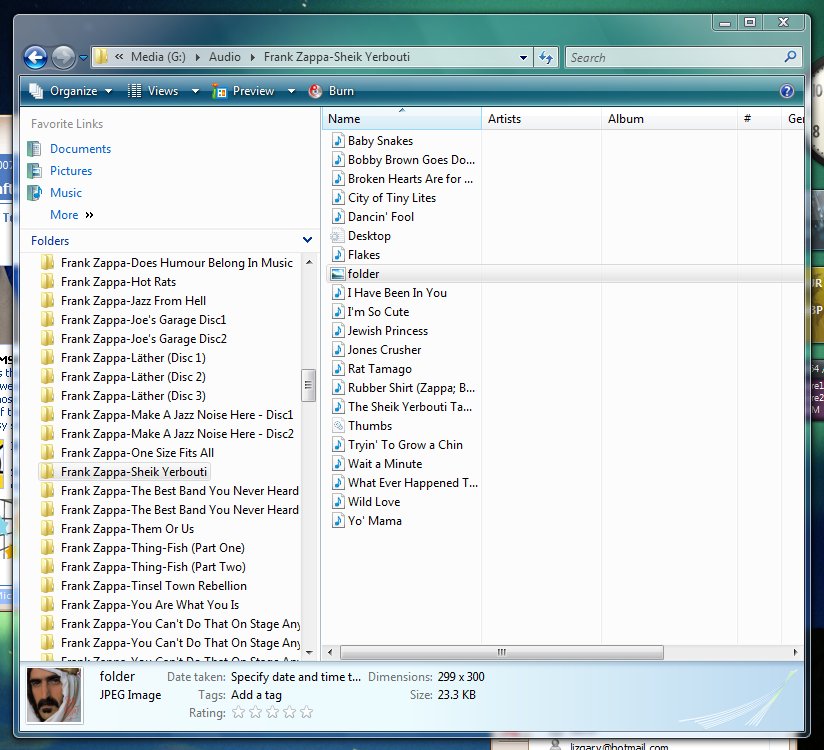
Task: Click the Rat Tamago file icon
Action: 338,368
